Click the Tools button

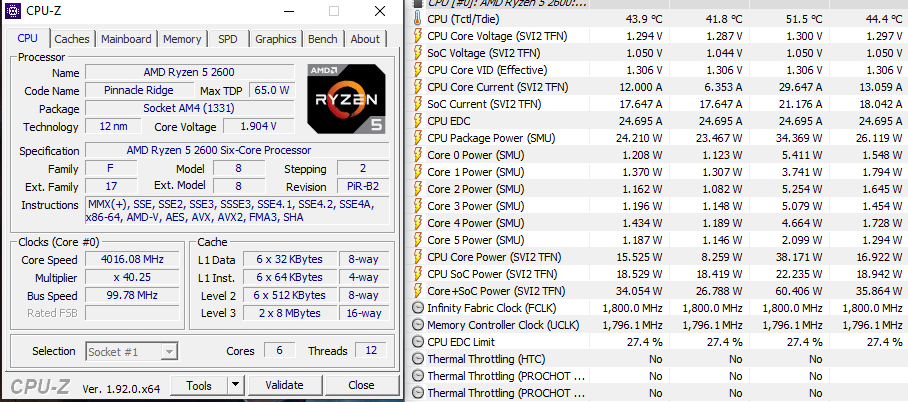pos(199,385)
